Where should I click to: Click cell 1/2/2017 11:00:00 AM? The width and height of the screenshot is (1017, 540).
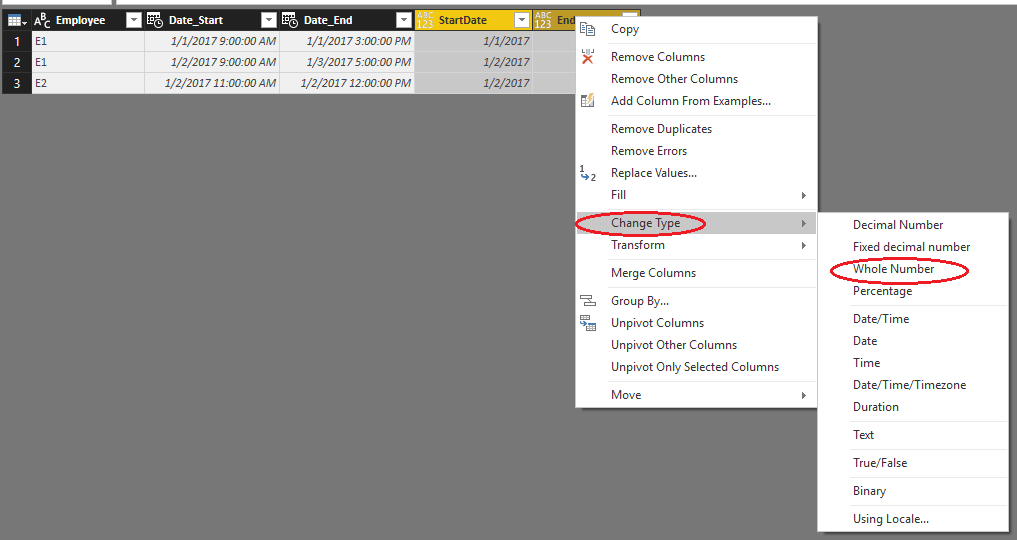[212, 83]
